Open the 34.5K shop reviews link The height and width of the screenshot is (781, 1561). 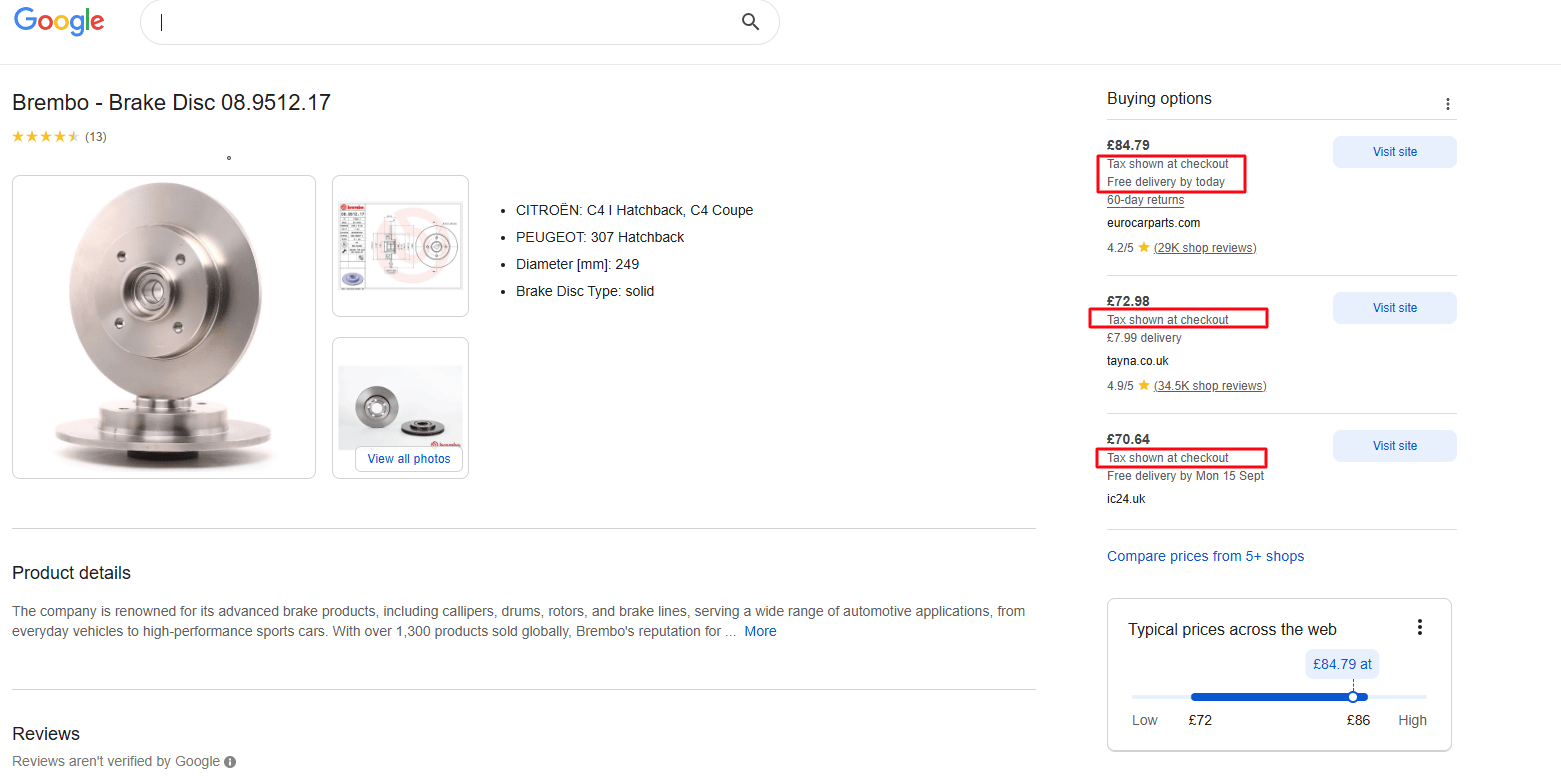click(x=1209, y=386)
